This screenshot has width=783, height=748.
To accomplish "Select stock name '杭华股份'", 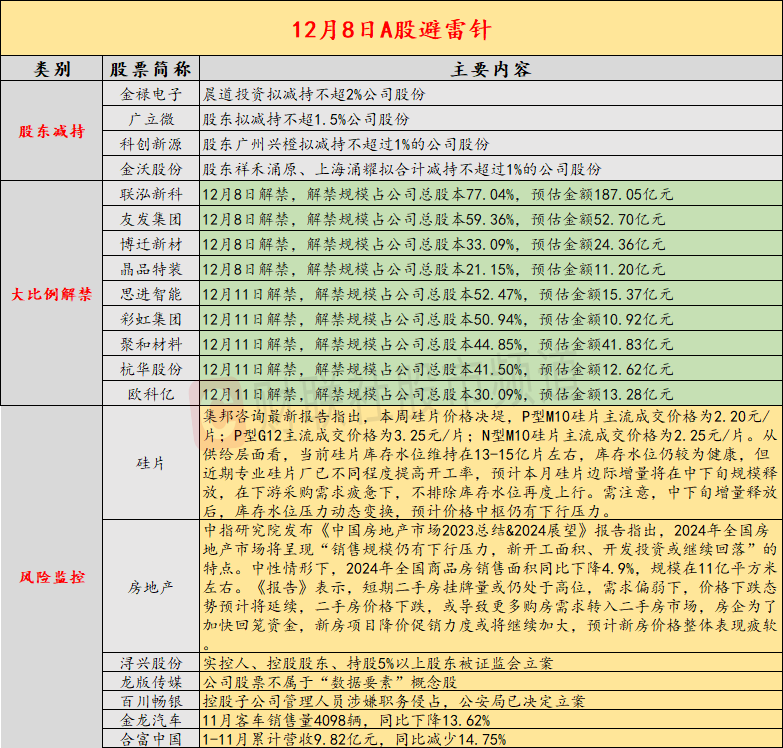I will (151, 369).
